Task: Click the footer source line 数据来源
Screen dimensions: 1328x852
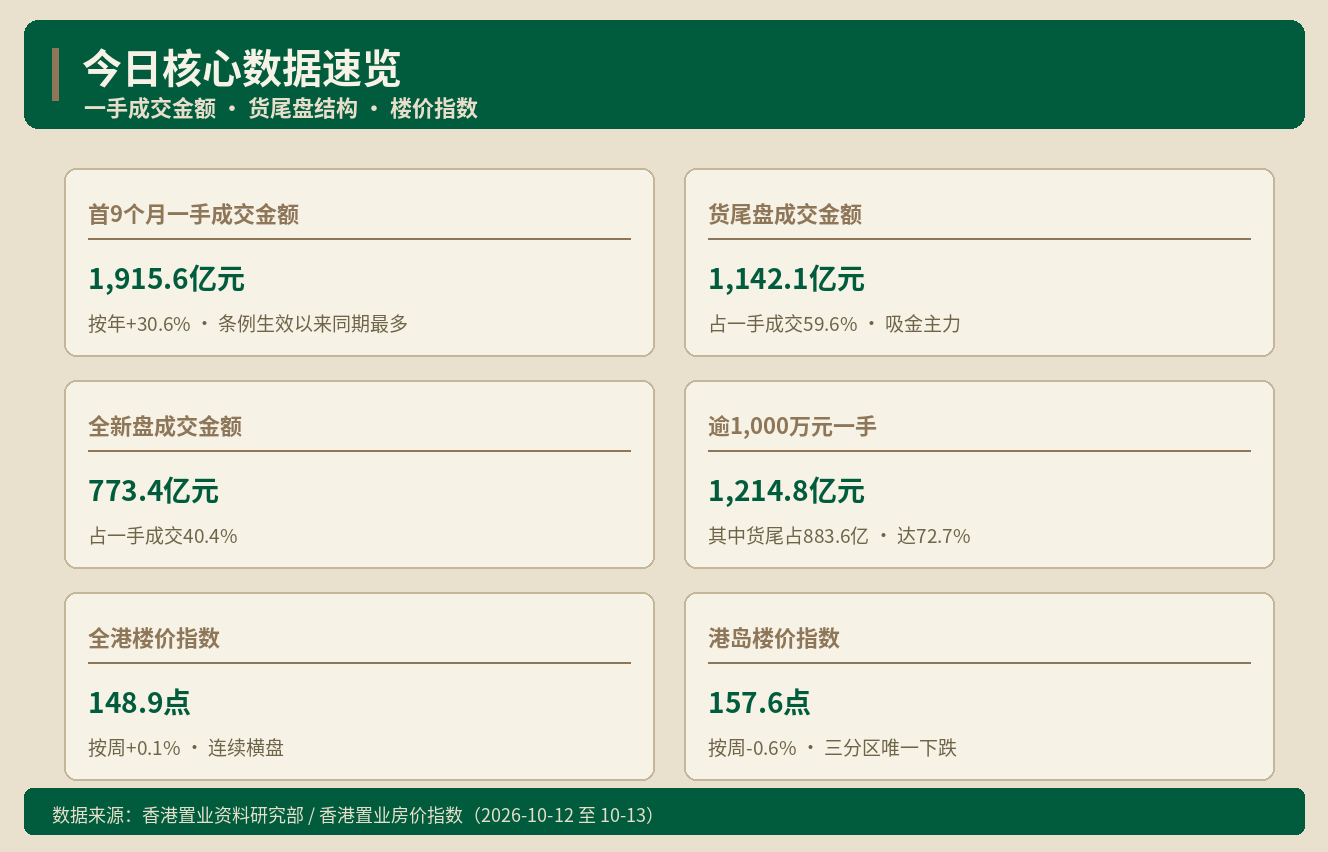Action: [x=353, y=815]
